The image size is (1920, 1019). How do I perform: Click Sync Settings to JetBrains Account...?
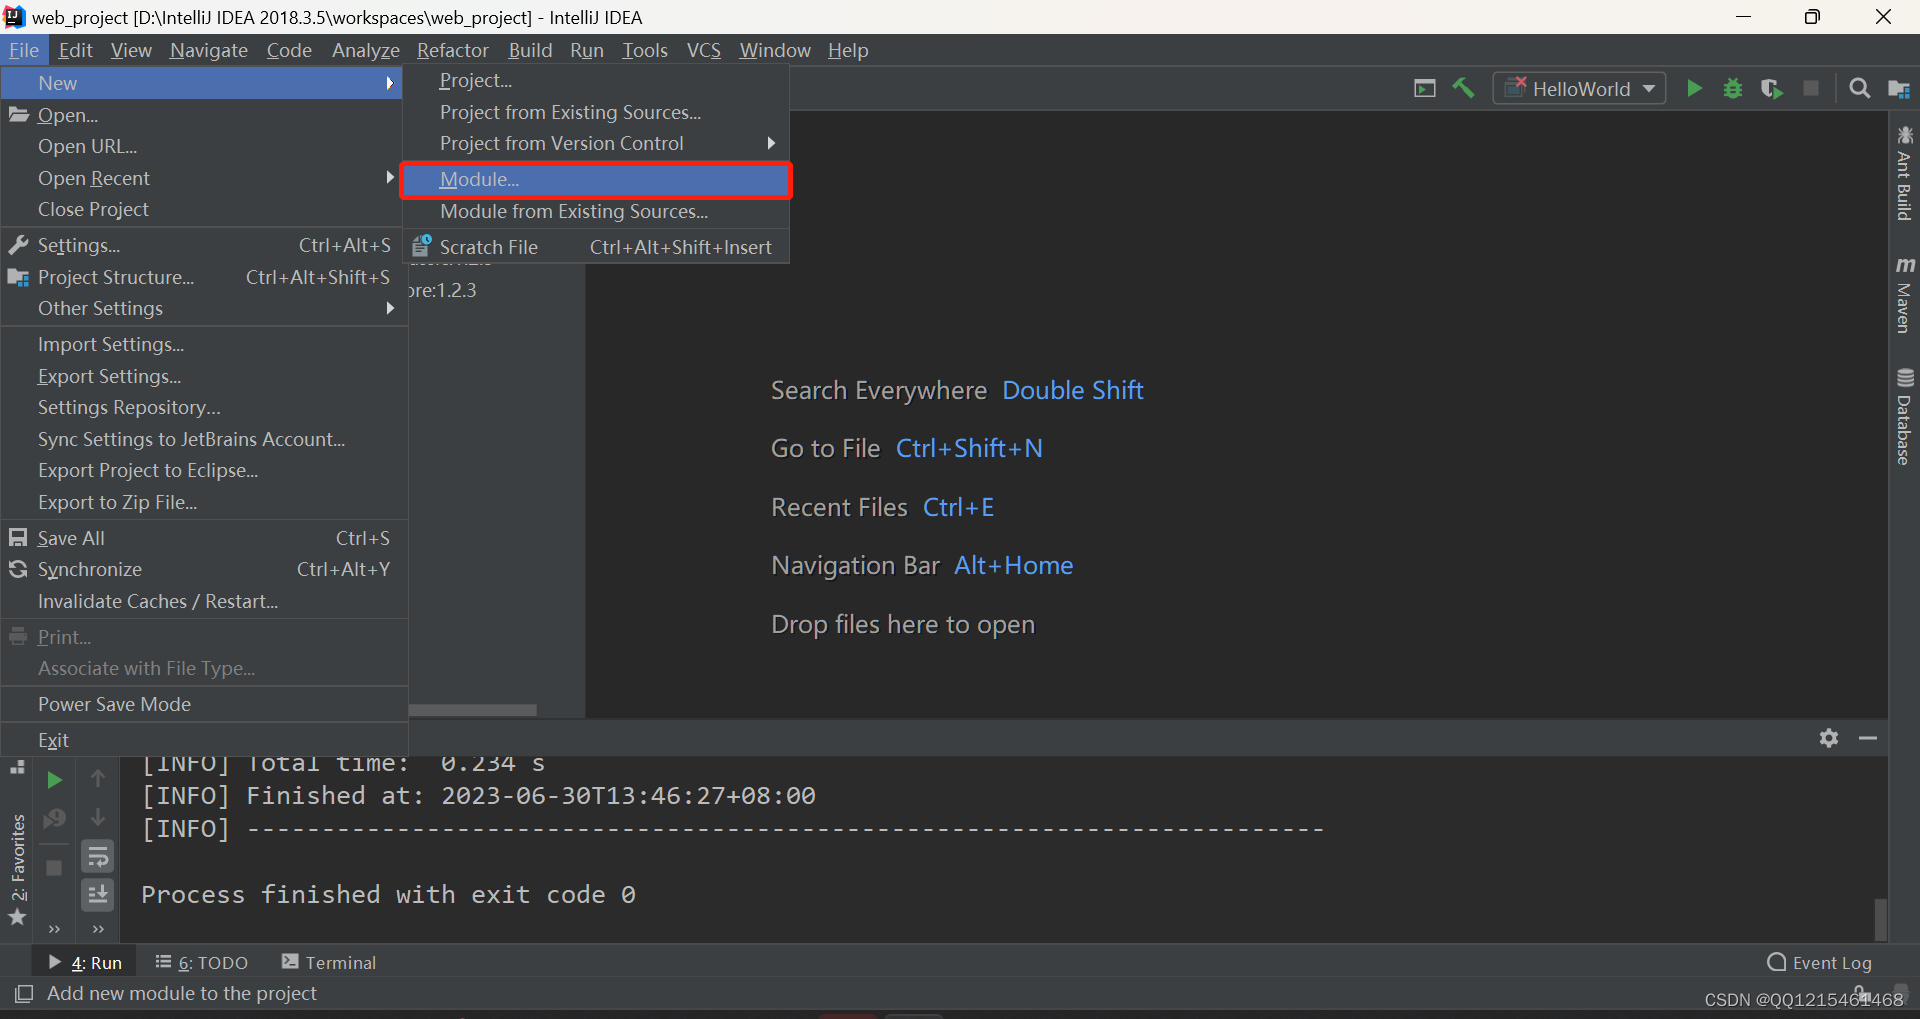204,439
